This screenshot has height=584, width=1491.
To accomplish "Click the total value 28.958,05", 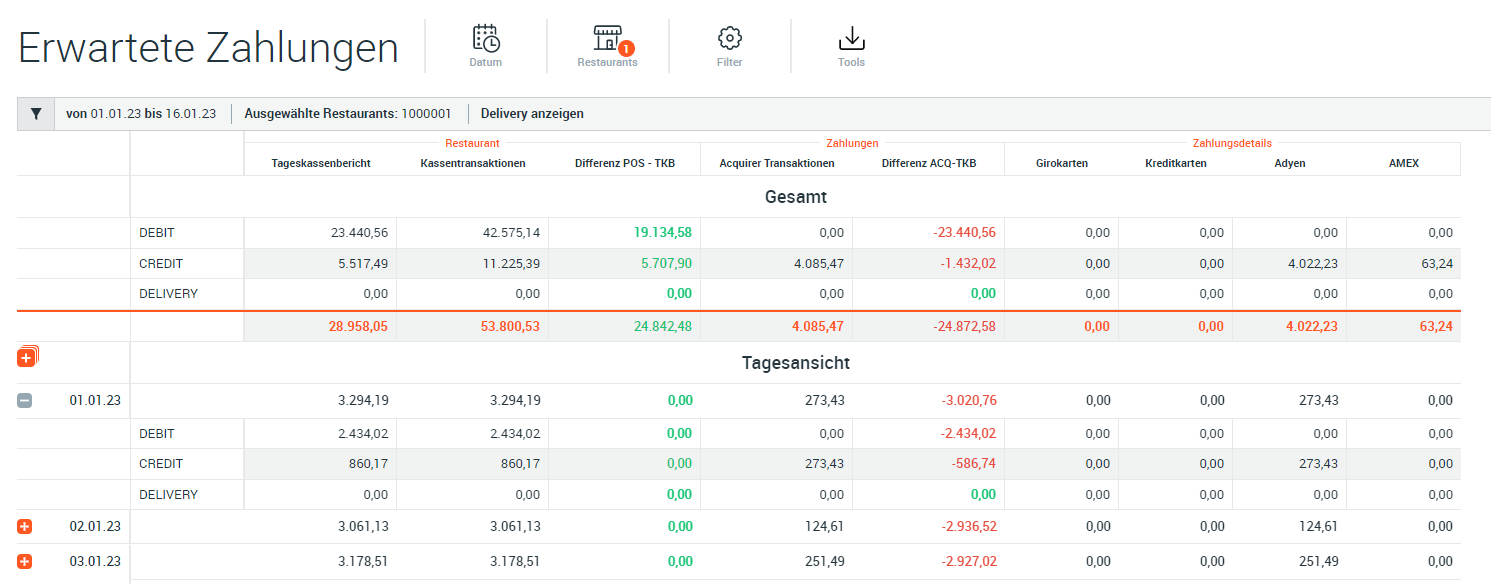I will [x=358, y=326].
